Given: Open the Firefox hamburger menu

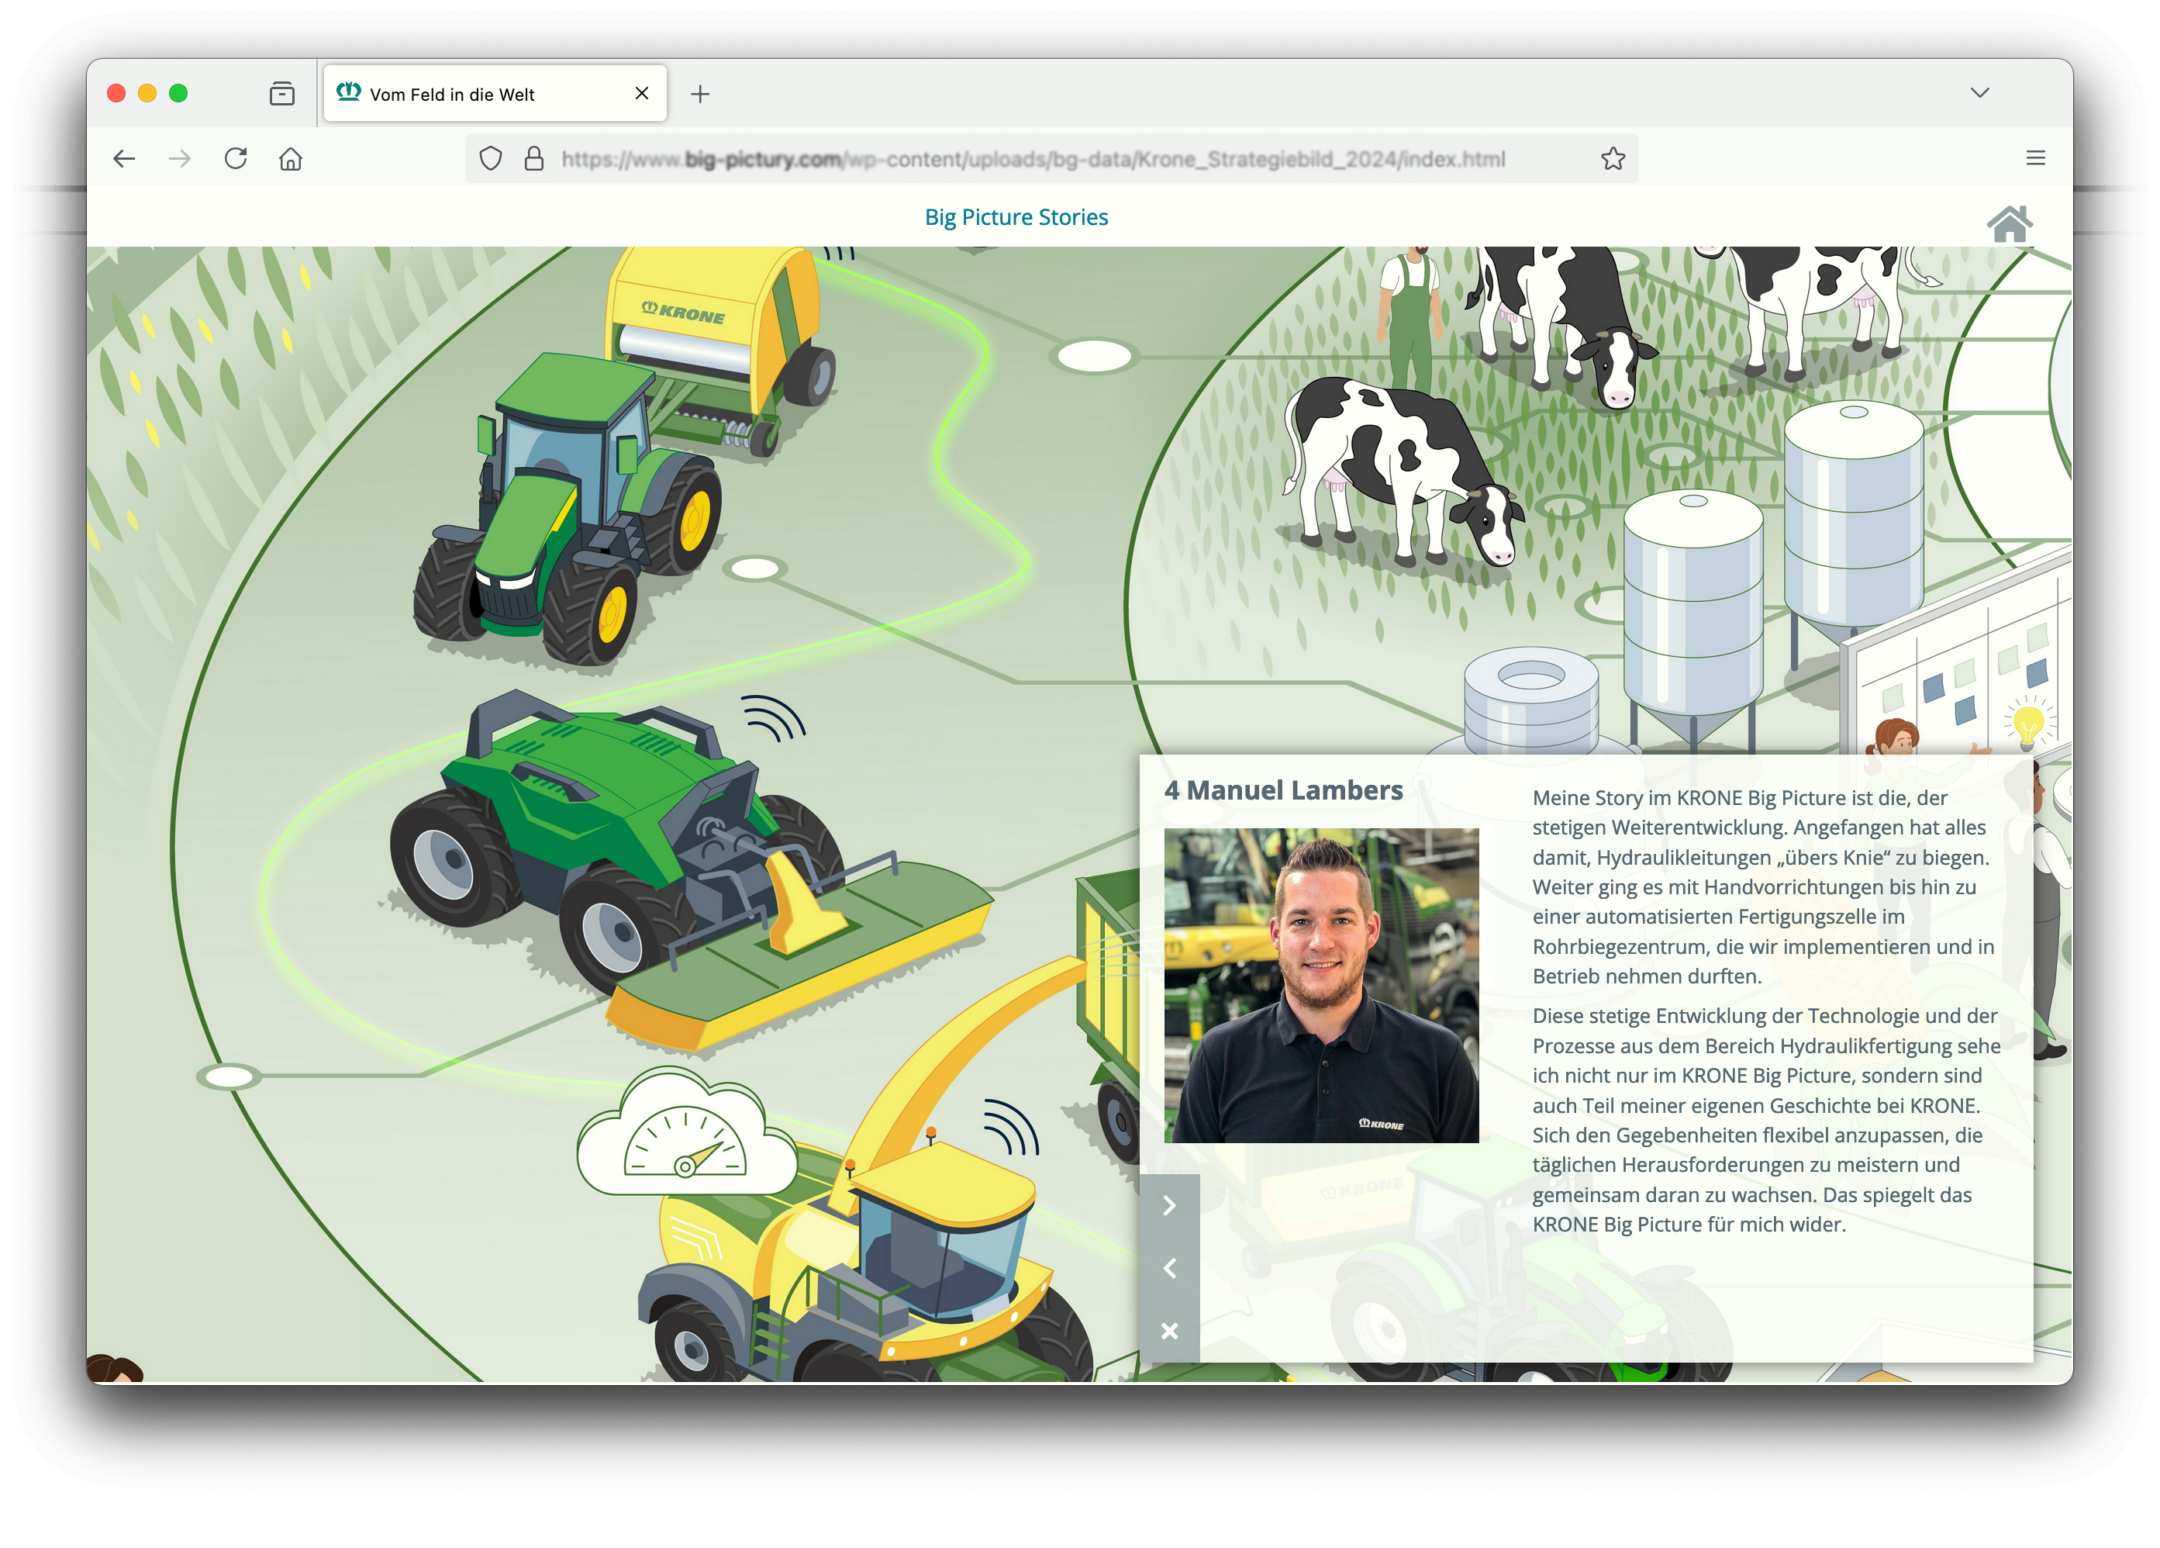Looking at the screenshot, I should [x=2035, y=158].
